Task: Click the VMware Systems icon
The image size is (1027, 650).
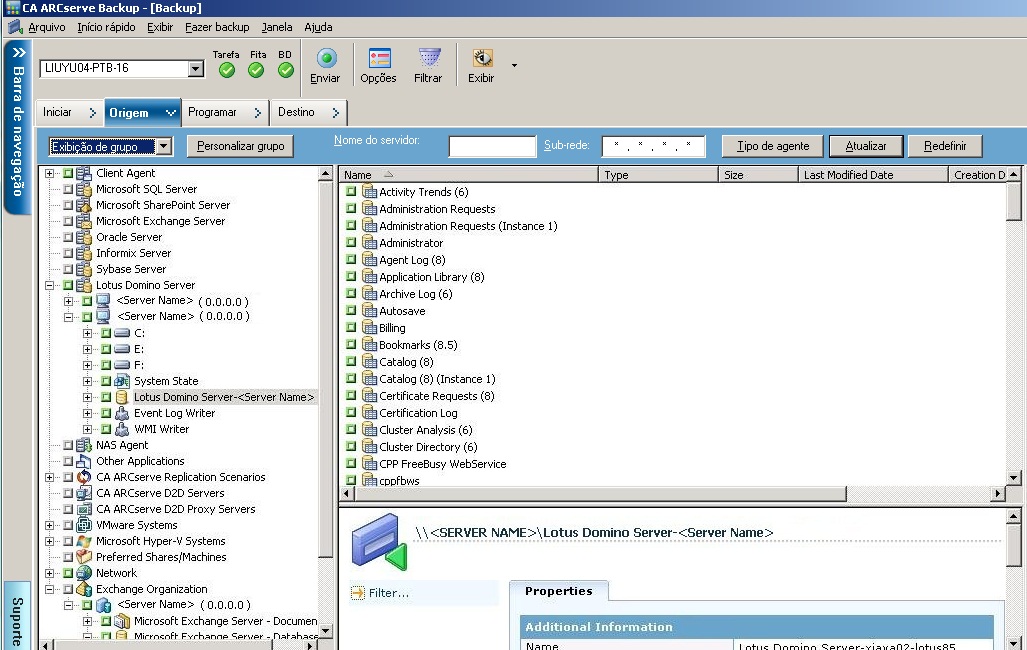Action: (84, 525)
